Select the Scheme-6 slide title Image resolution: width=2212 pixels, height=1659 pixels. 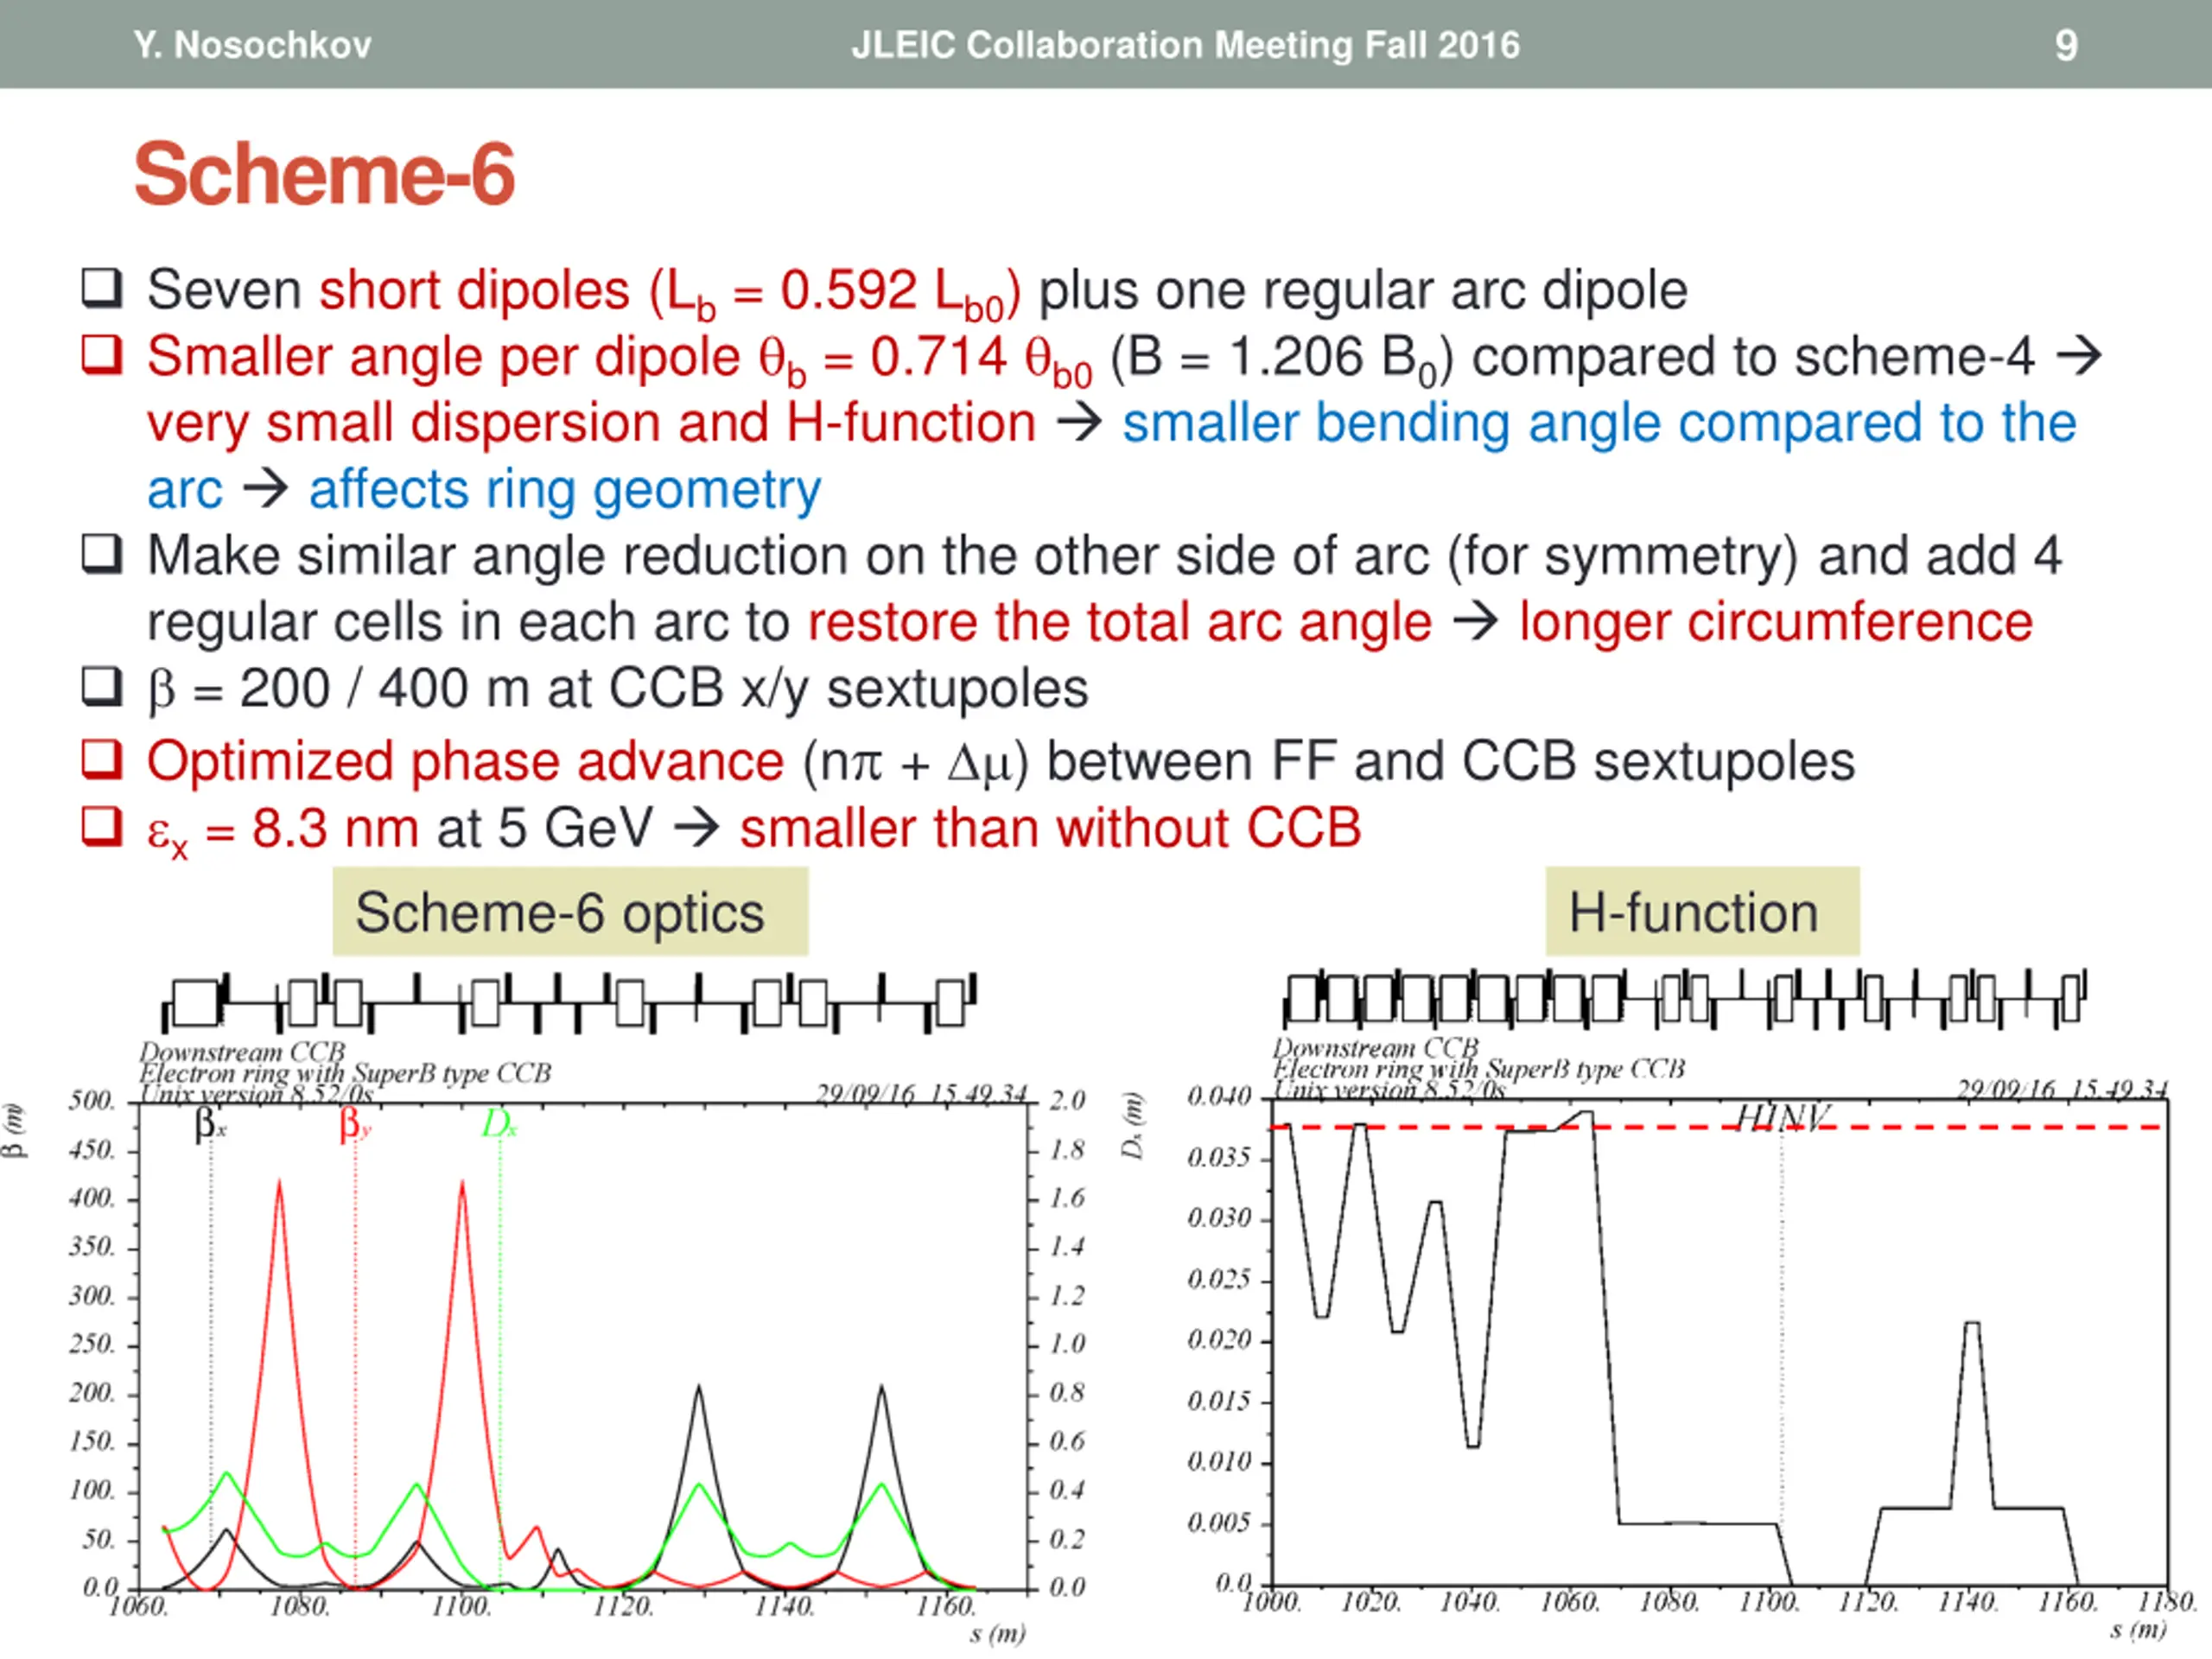[x=324, y=174]
